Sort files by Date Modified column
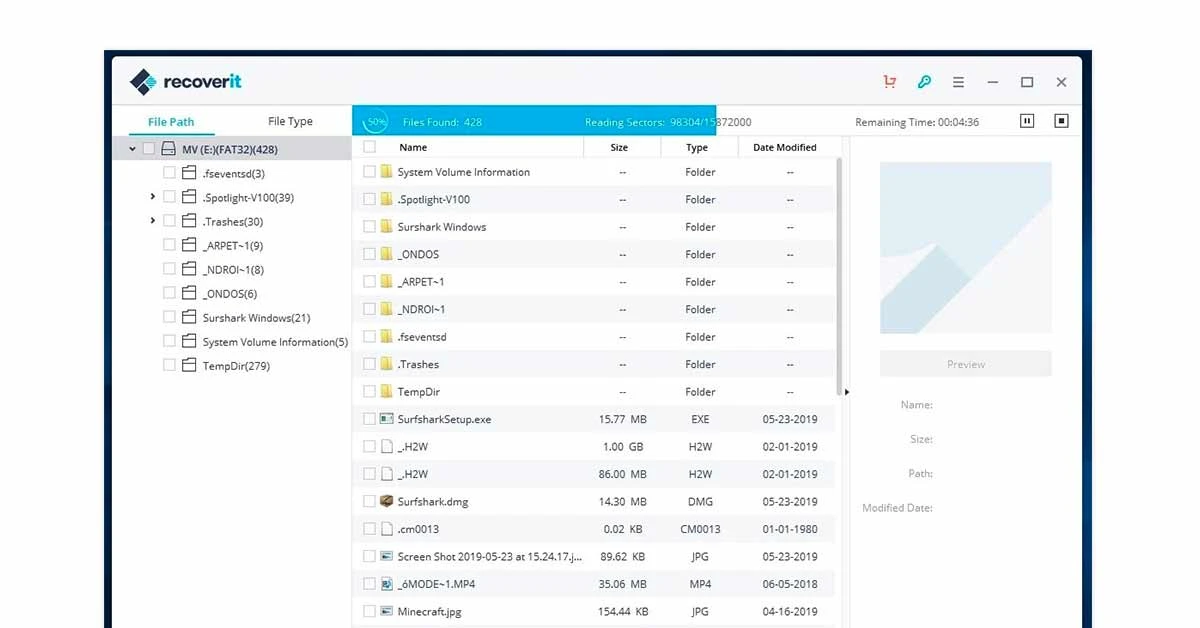This screenshot has width=1200, height=628. (786, 146)
